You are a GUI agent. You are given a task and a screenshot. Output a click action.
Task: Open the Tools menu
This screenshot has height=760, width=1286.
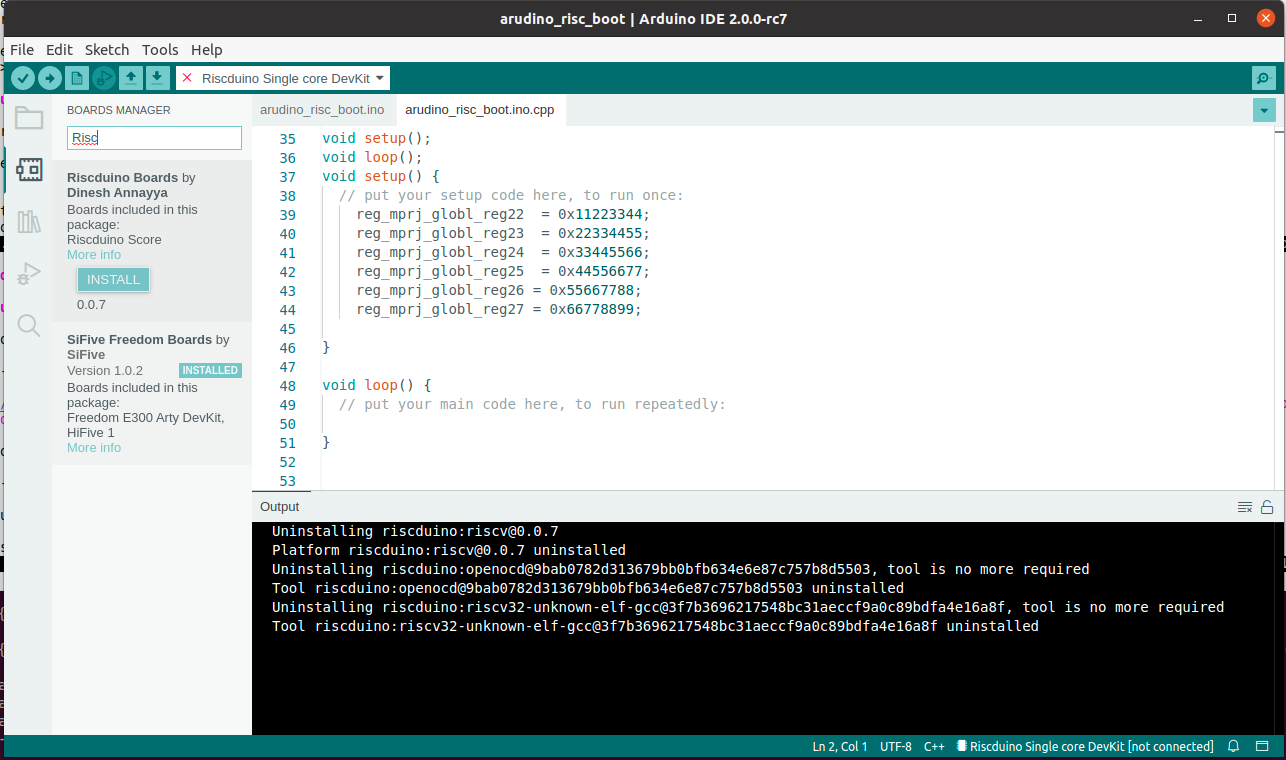coord(160,49)
